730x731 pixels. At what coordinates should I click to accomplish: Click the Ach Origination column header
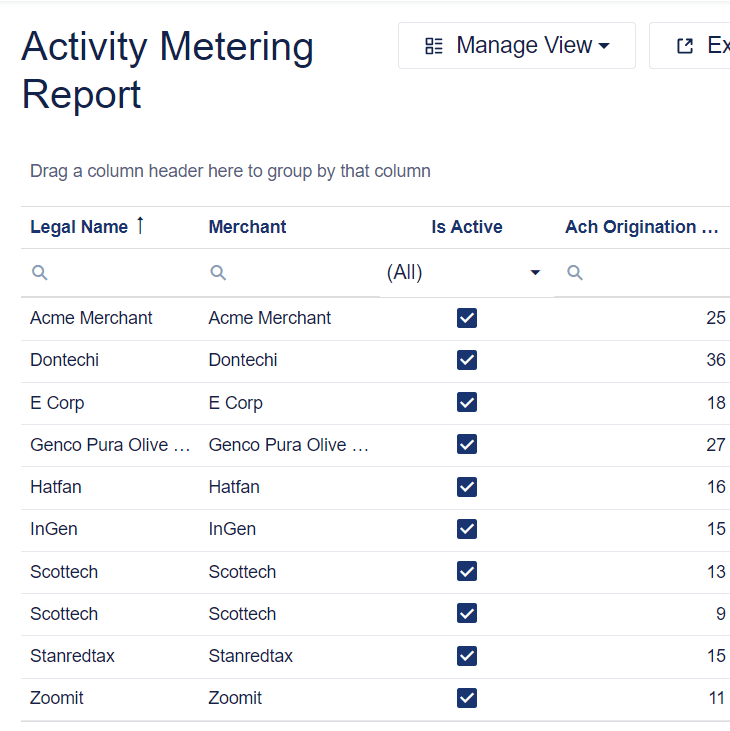[641, 227]
